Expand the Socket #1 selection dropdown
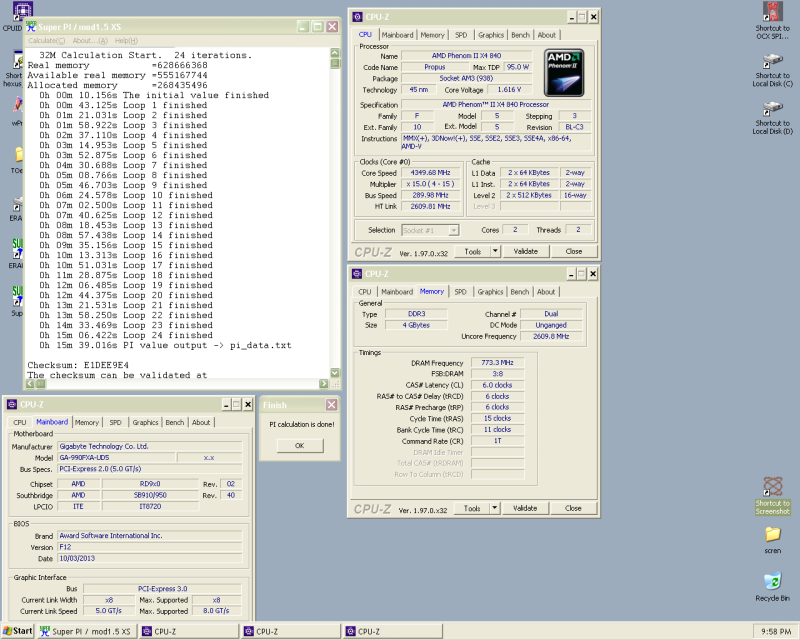800x640 pixels. (453, 230)
